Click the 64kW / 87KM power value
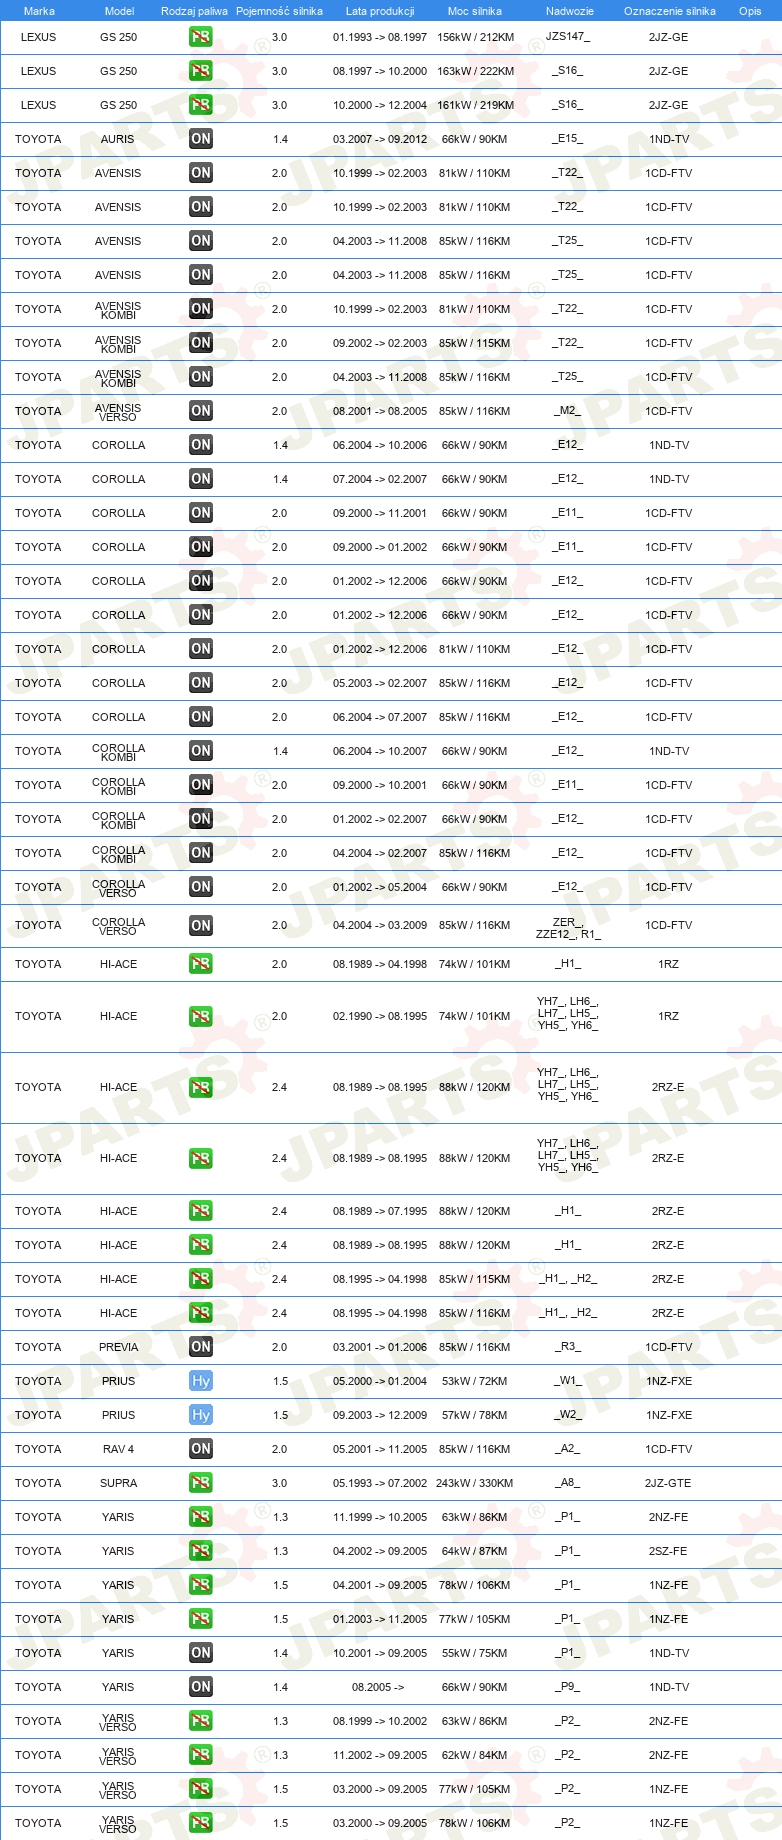The height and width of the screenshot is (1840, 782). (475, 1551)
